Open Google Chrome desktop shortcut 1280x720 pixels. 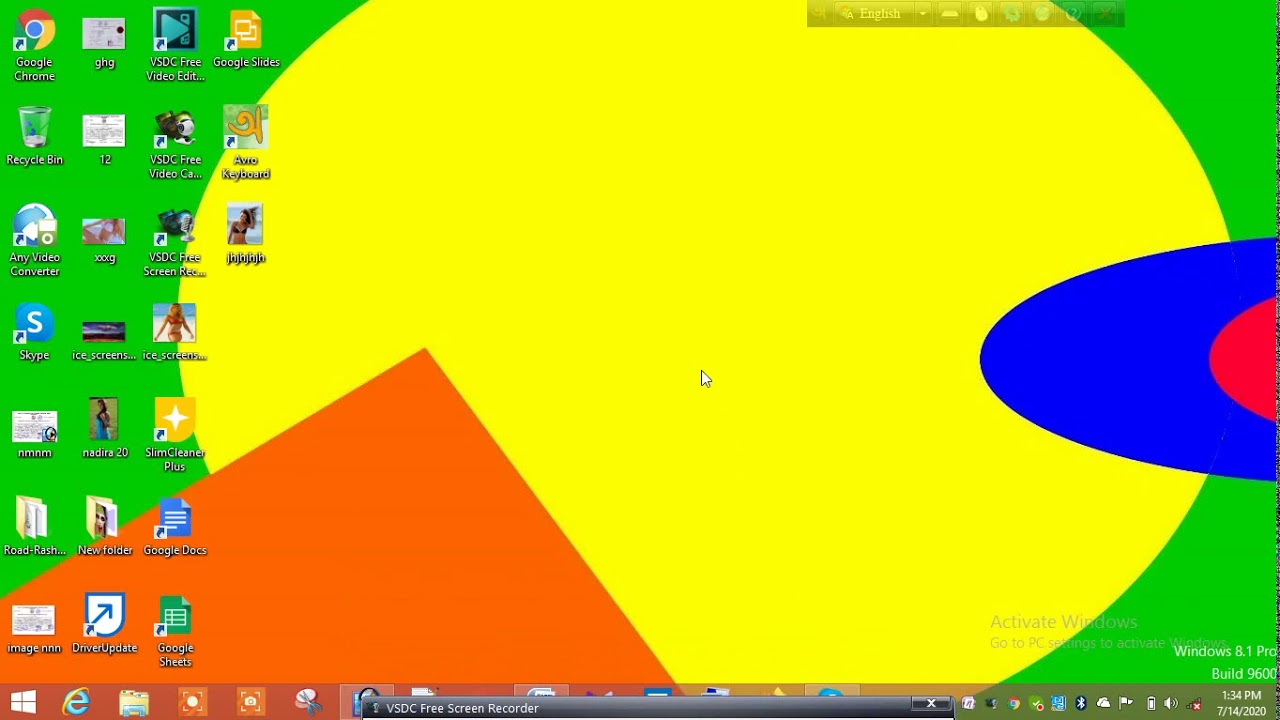34,45
